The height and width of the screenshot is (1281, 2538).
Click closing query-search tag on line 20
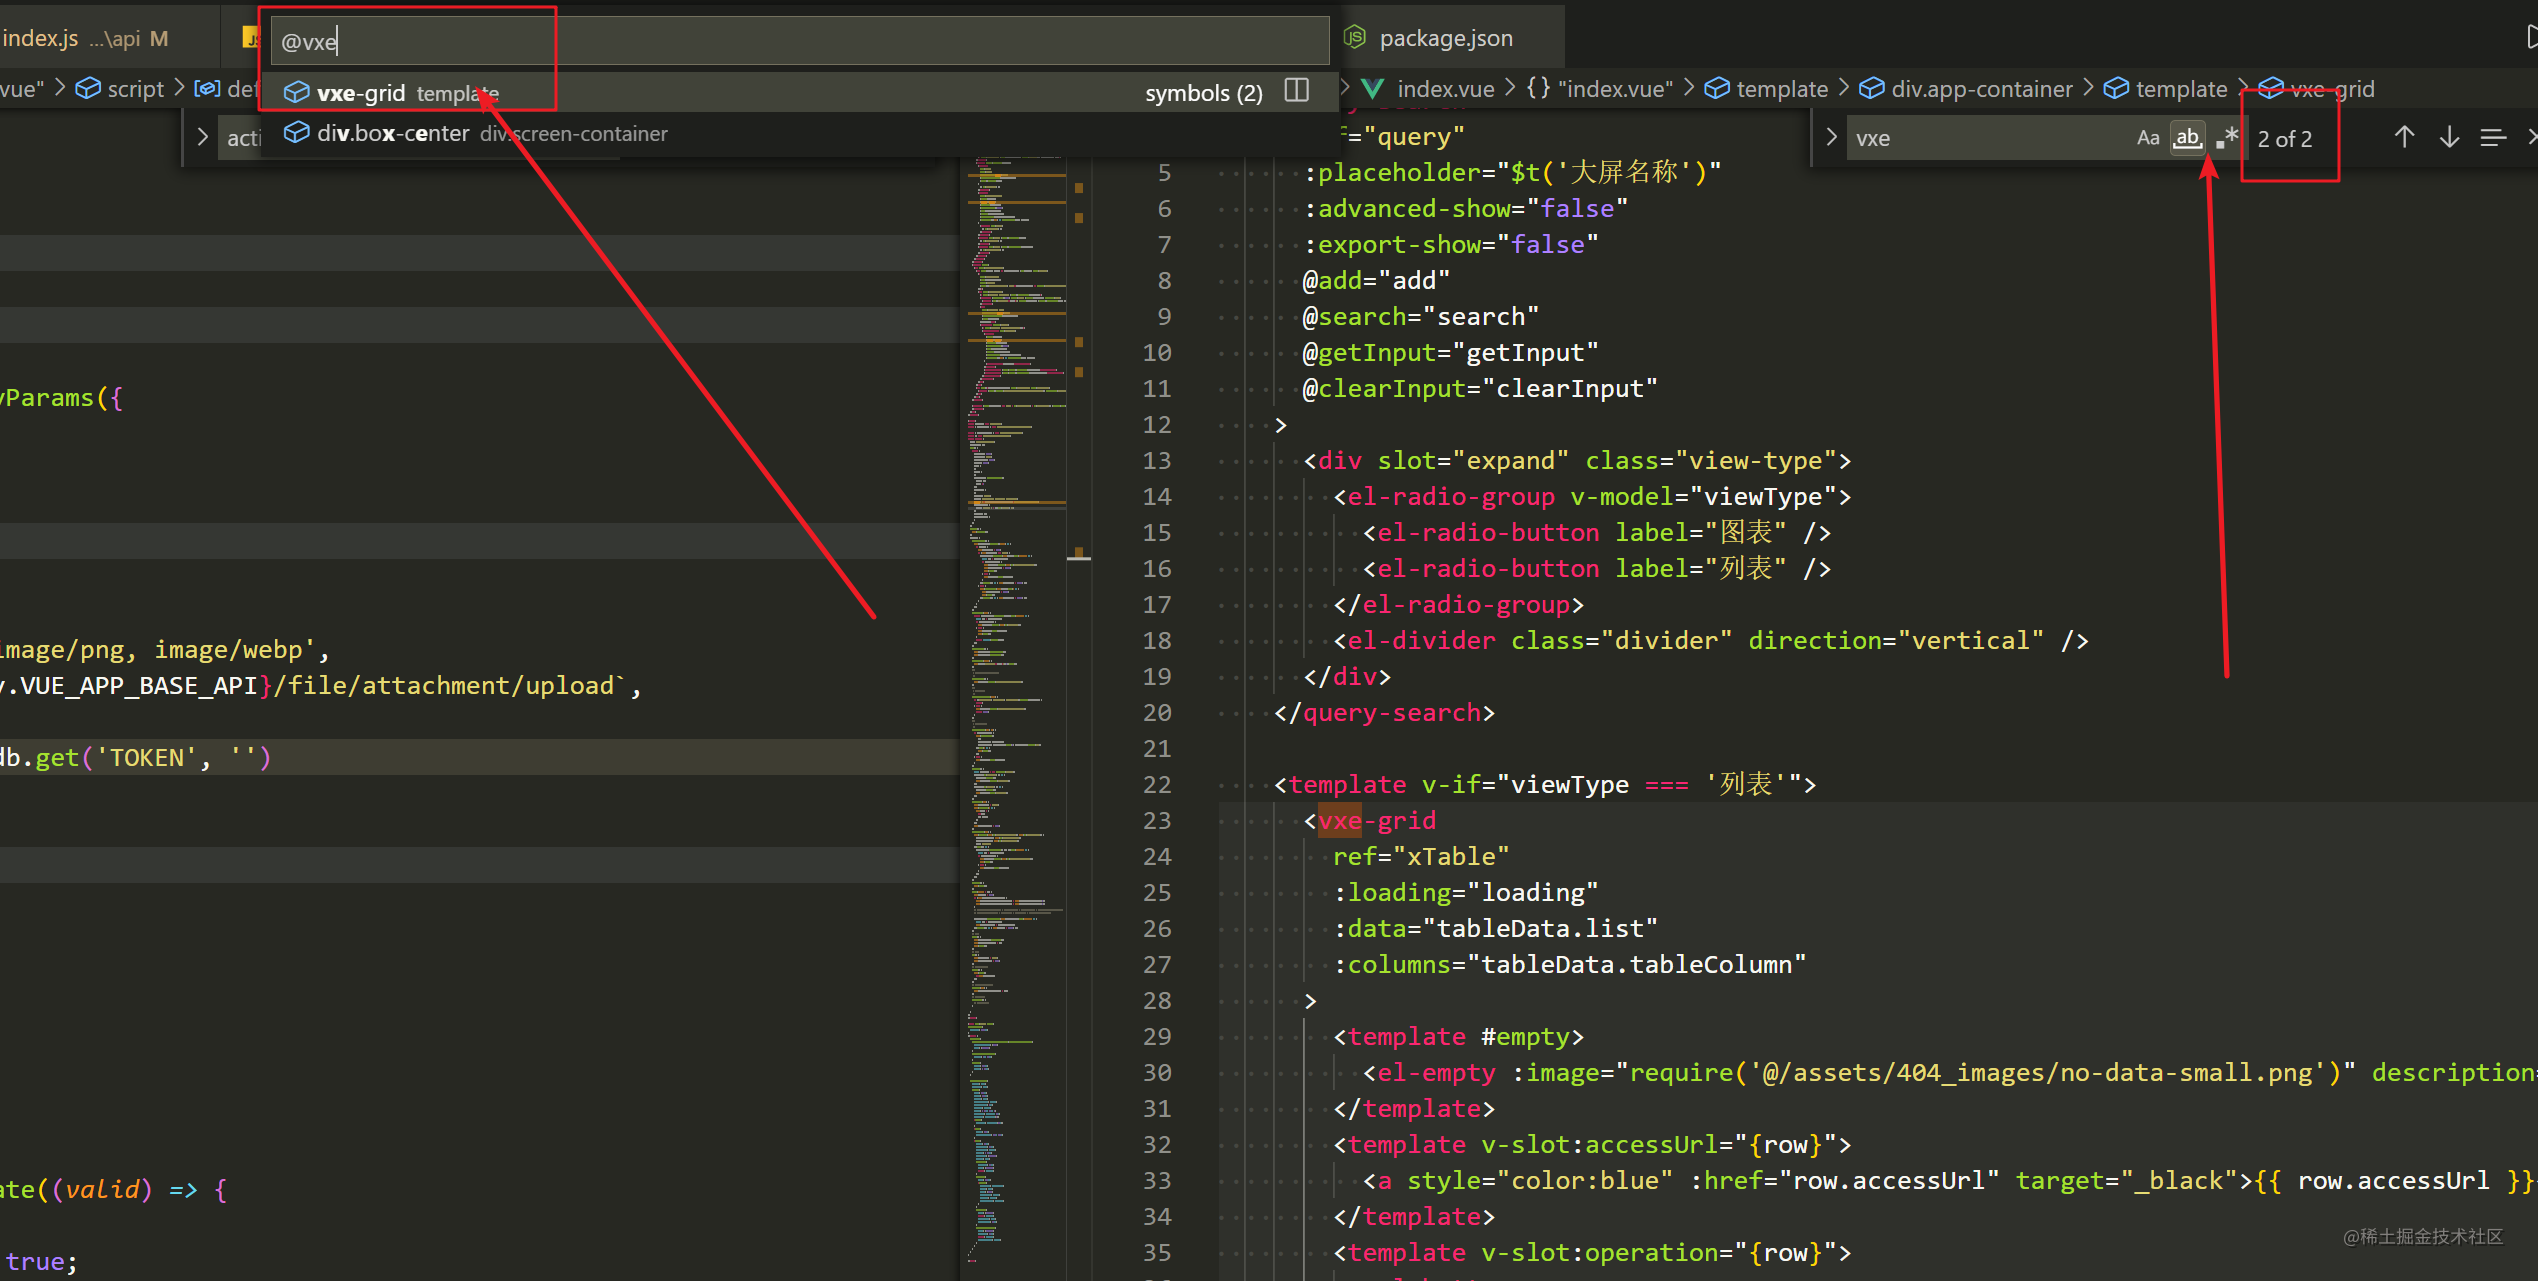[1384, 713]
